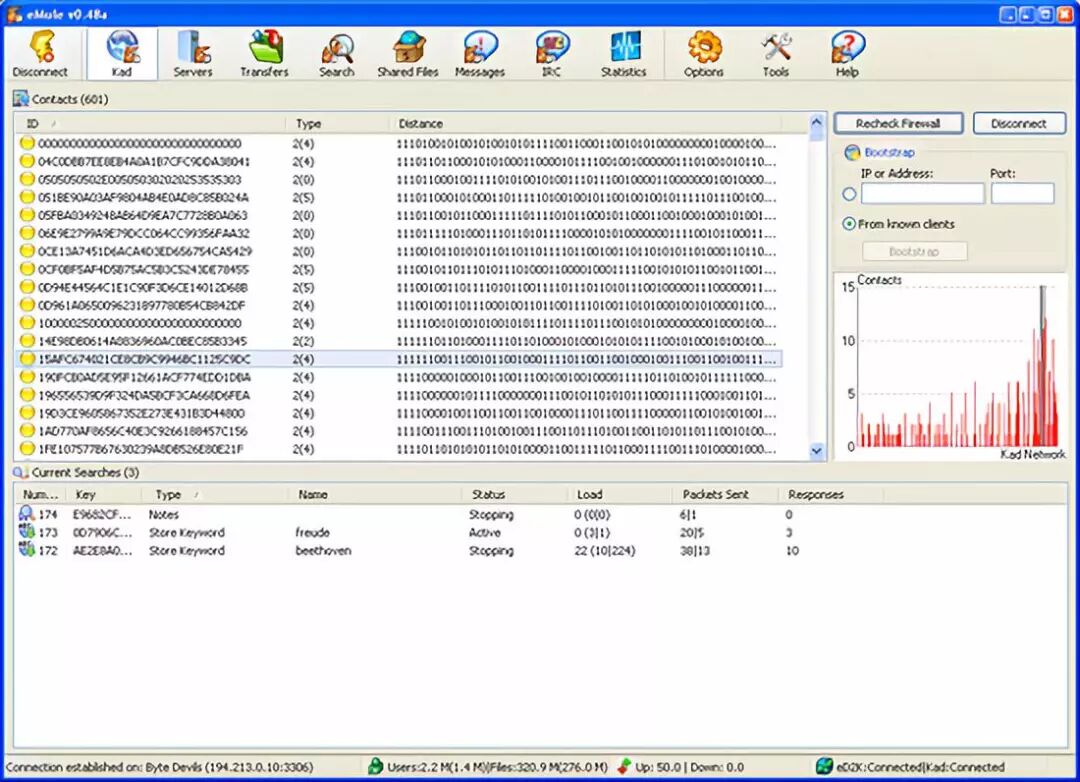
Task: Click the IP or Address input field
Action: click(x=923, y=194)
